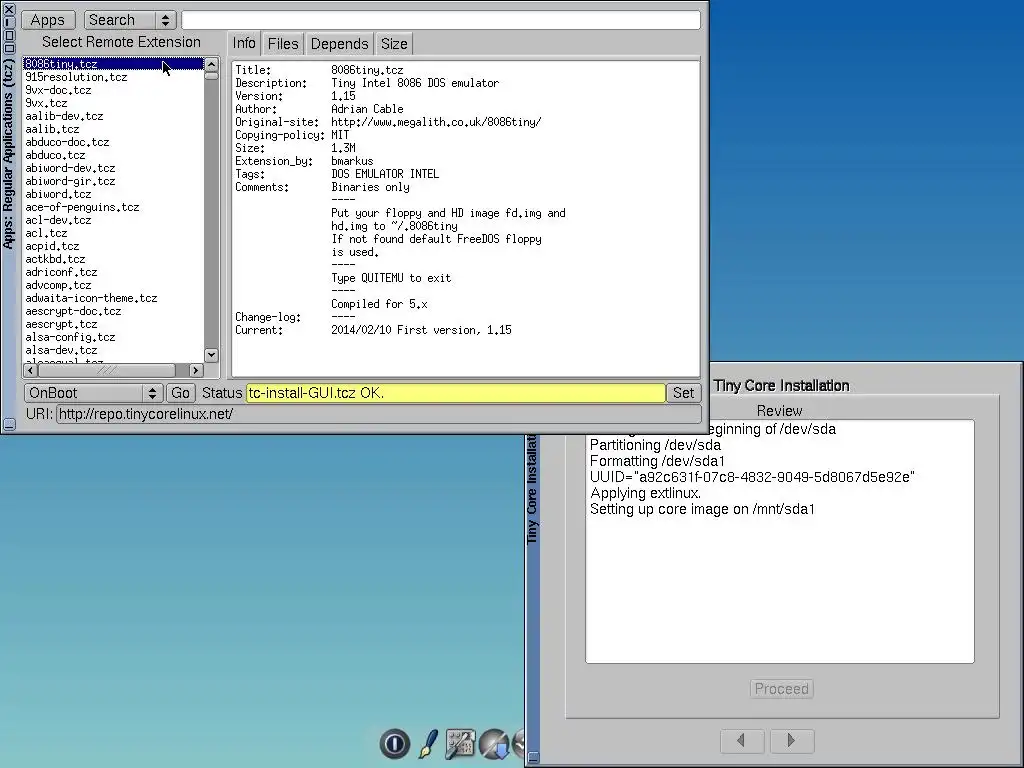The image size is (1024, 768).
Task: Select alsa-config.tcz in the list
Action: point(113,338)
